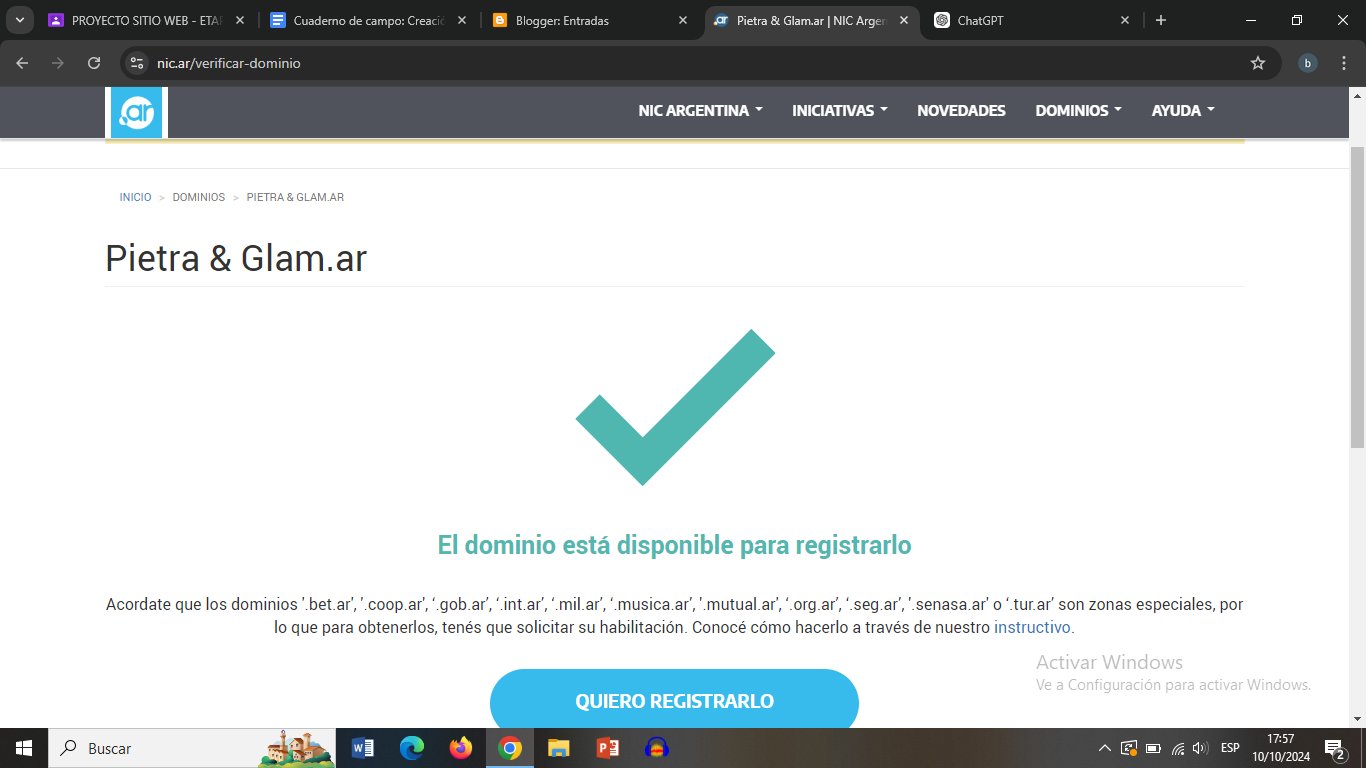Close the ChatGPT tab
The height and width of the screenshot is (768, 1366).
(x=1125, y=20)
